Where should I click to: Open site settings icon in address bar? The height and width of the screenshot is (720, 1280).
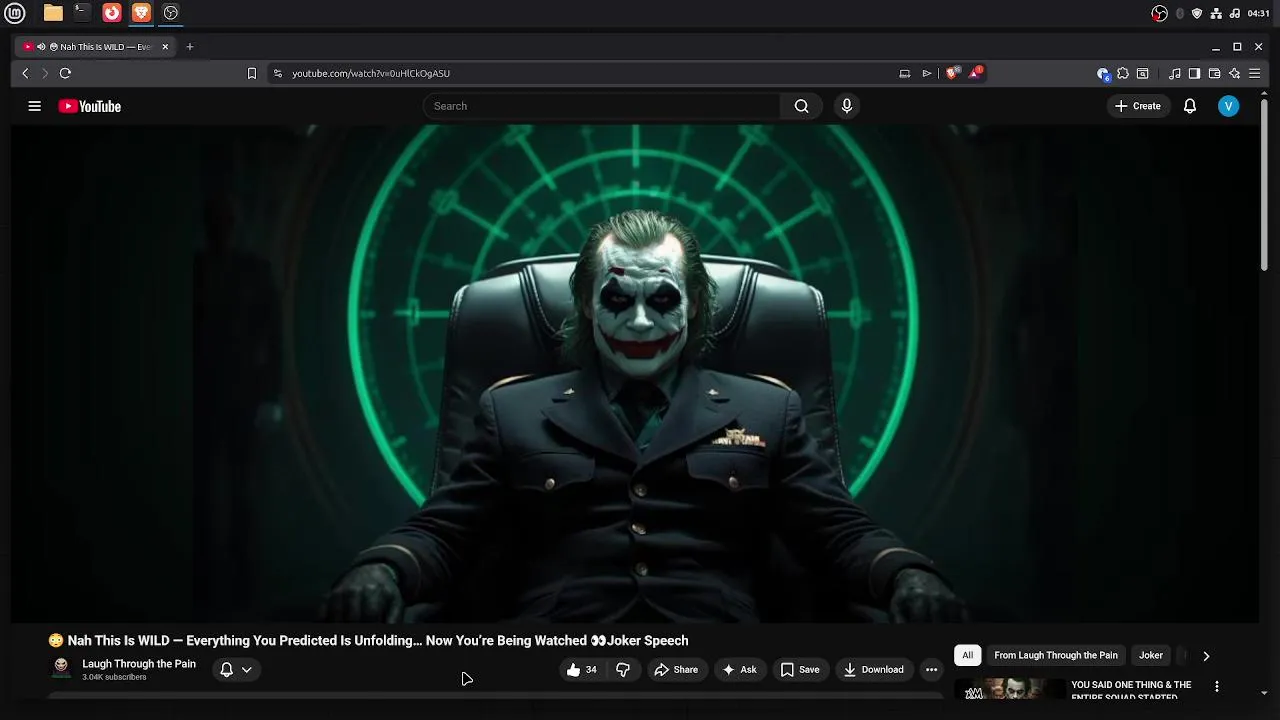coord(278,73)
